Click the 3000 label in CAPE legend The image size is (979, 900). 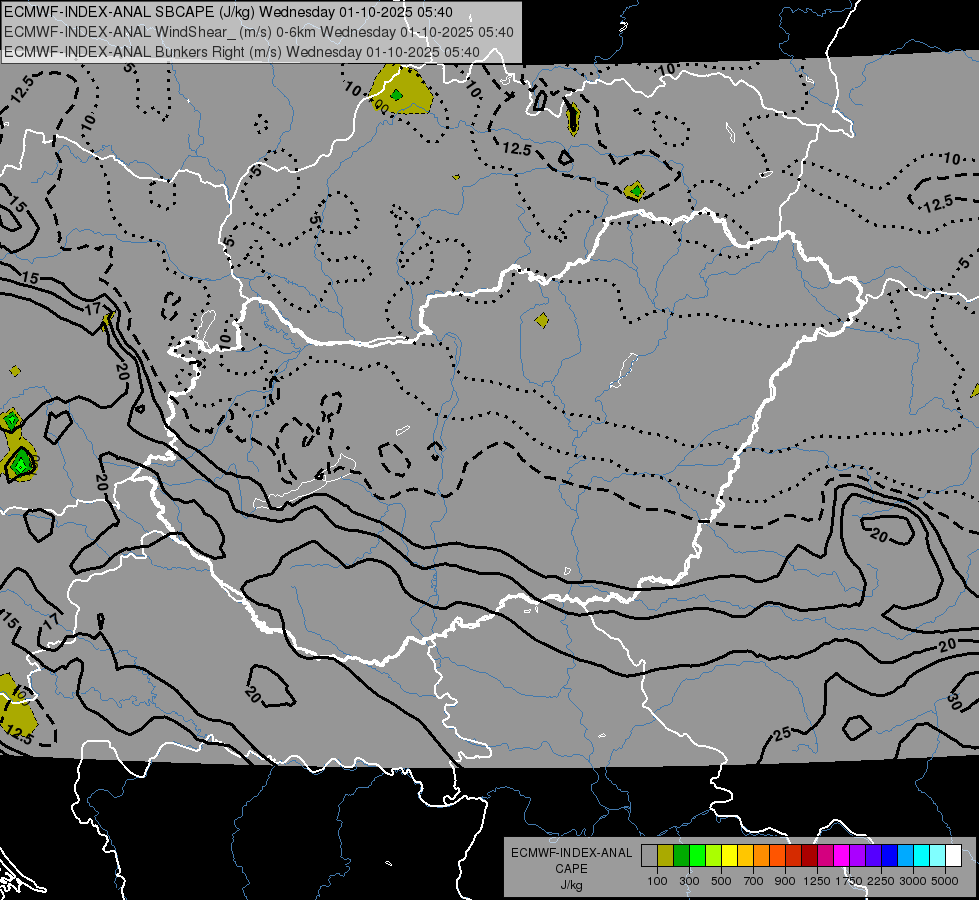pyautogui.click(x=913, y=881)
